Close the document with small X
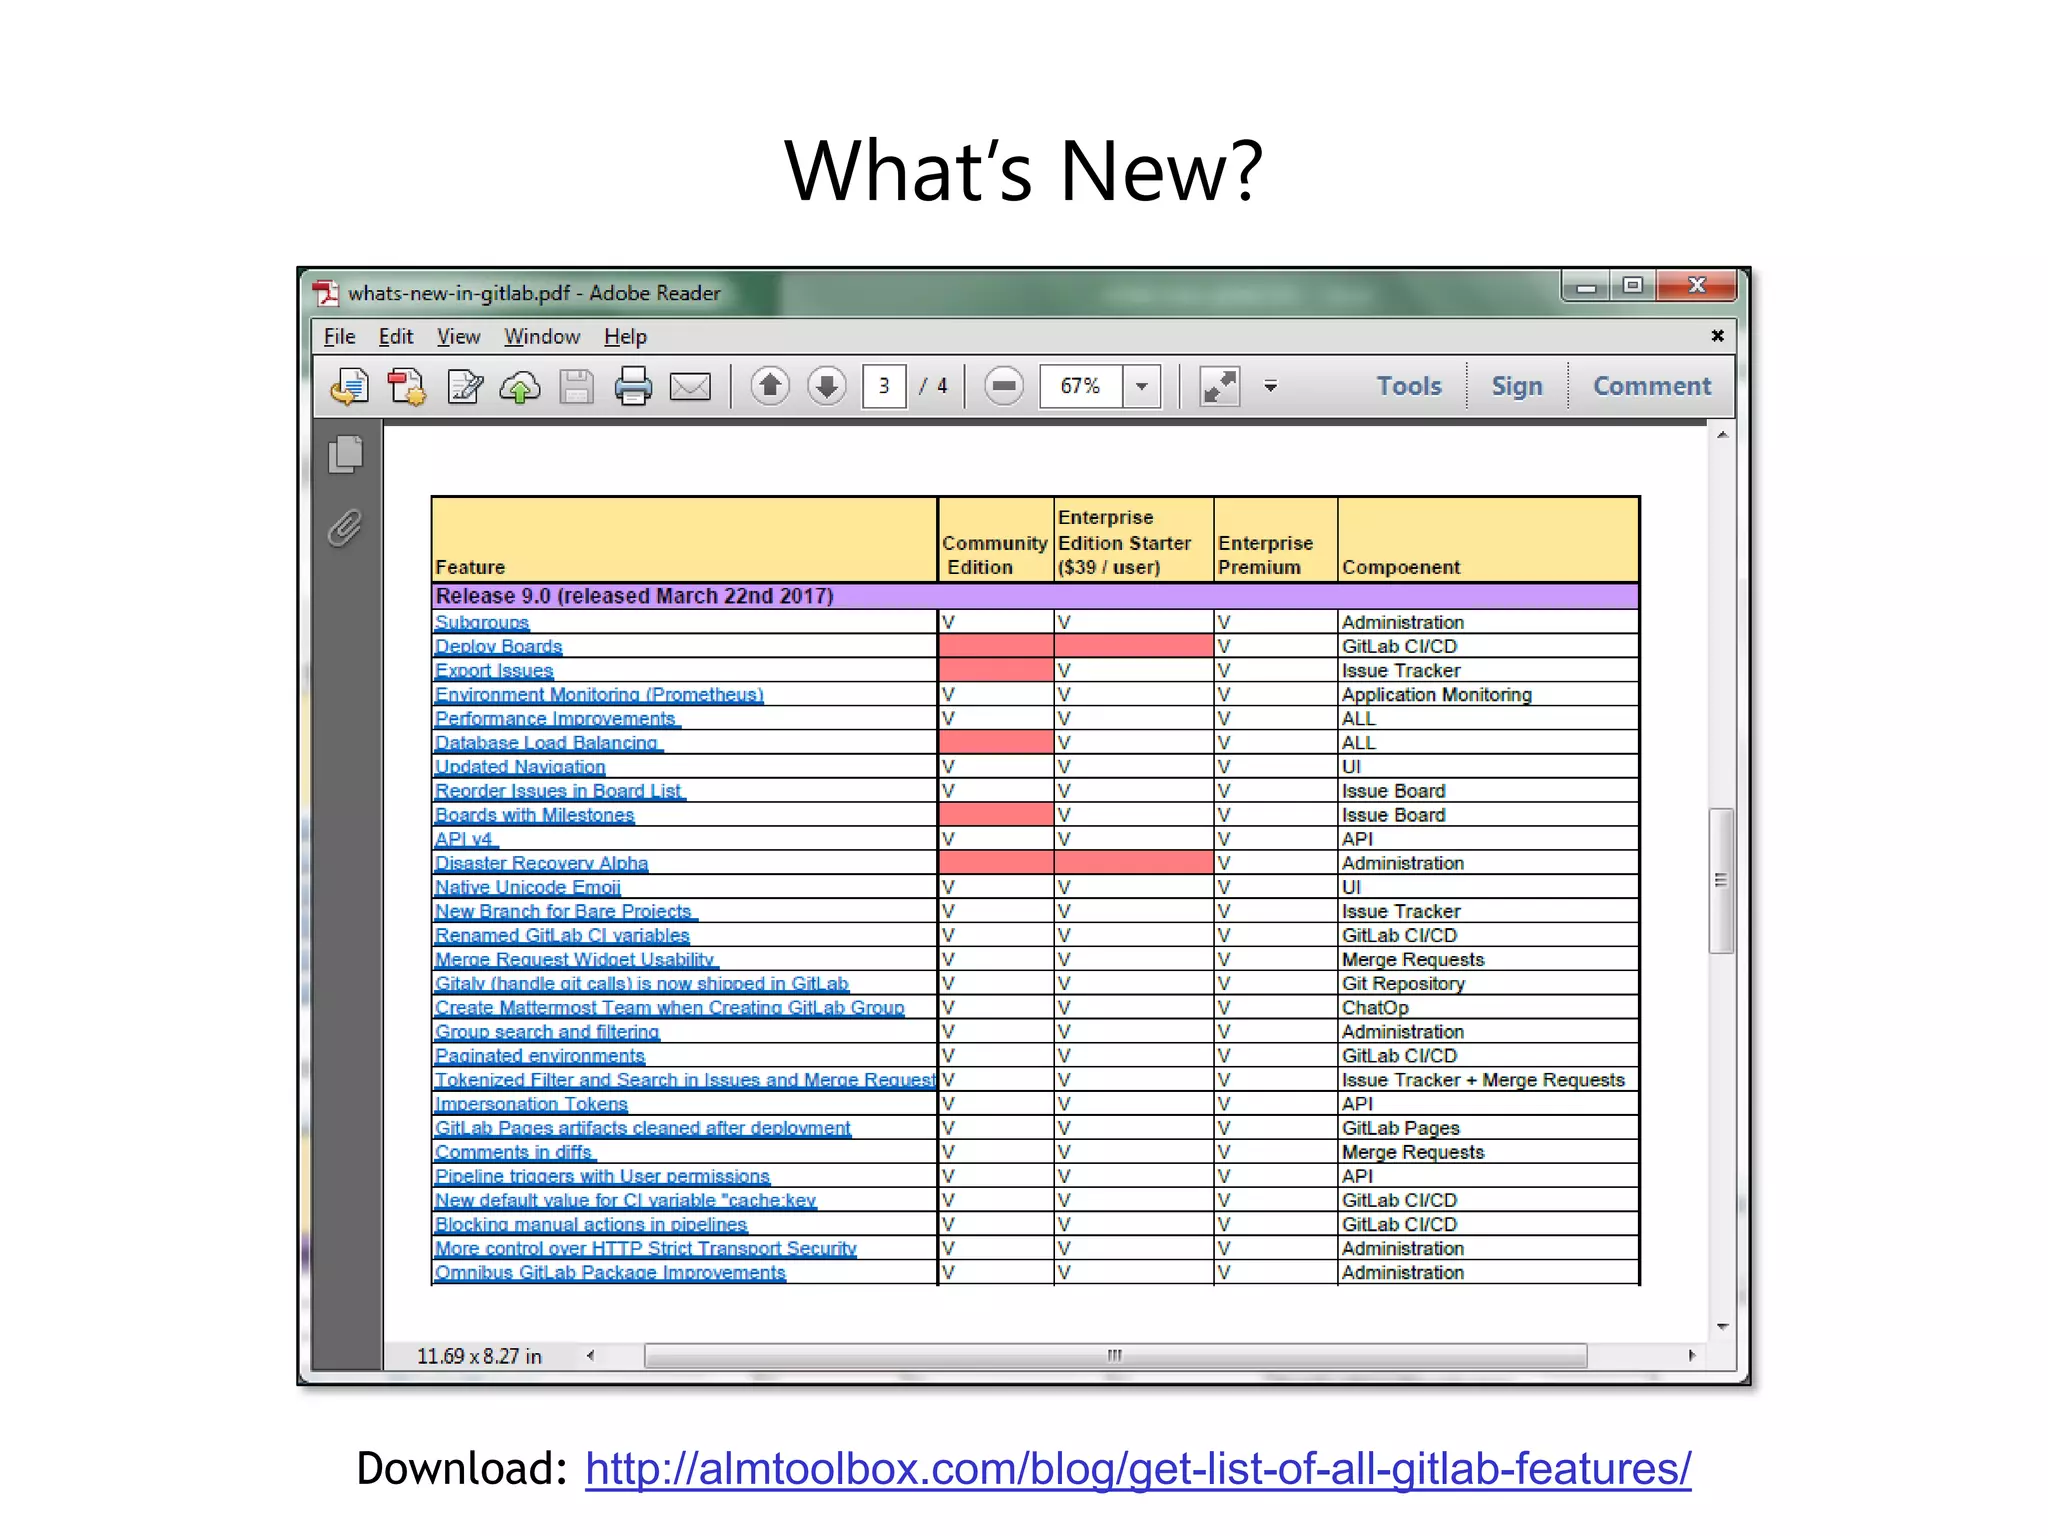 point(1717,336)
